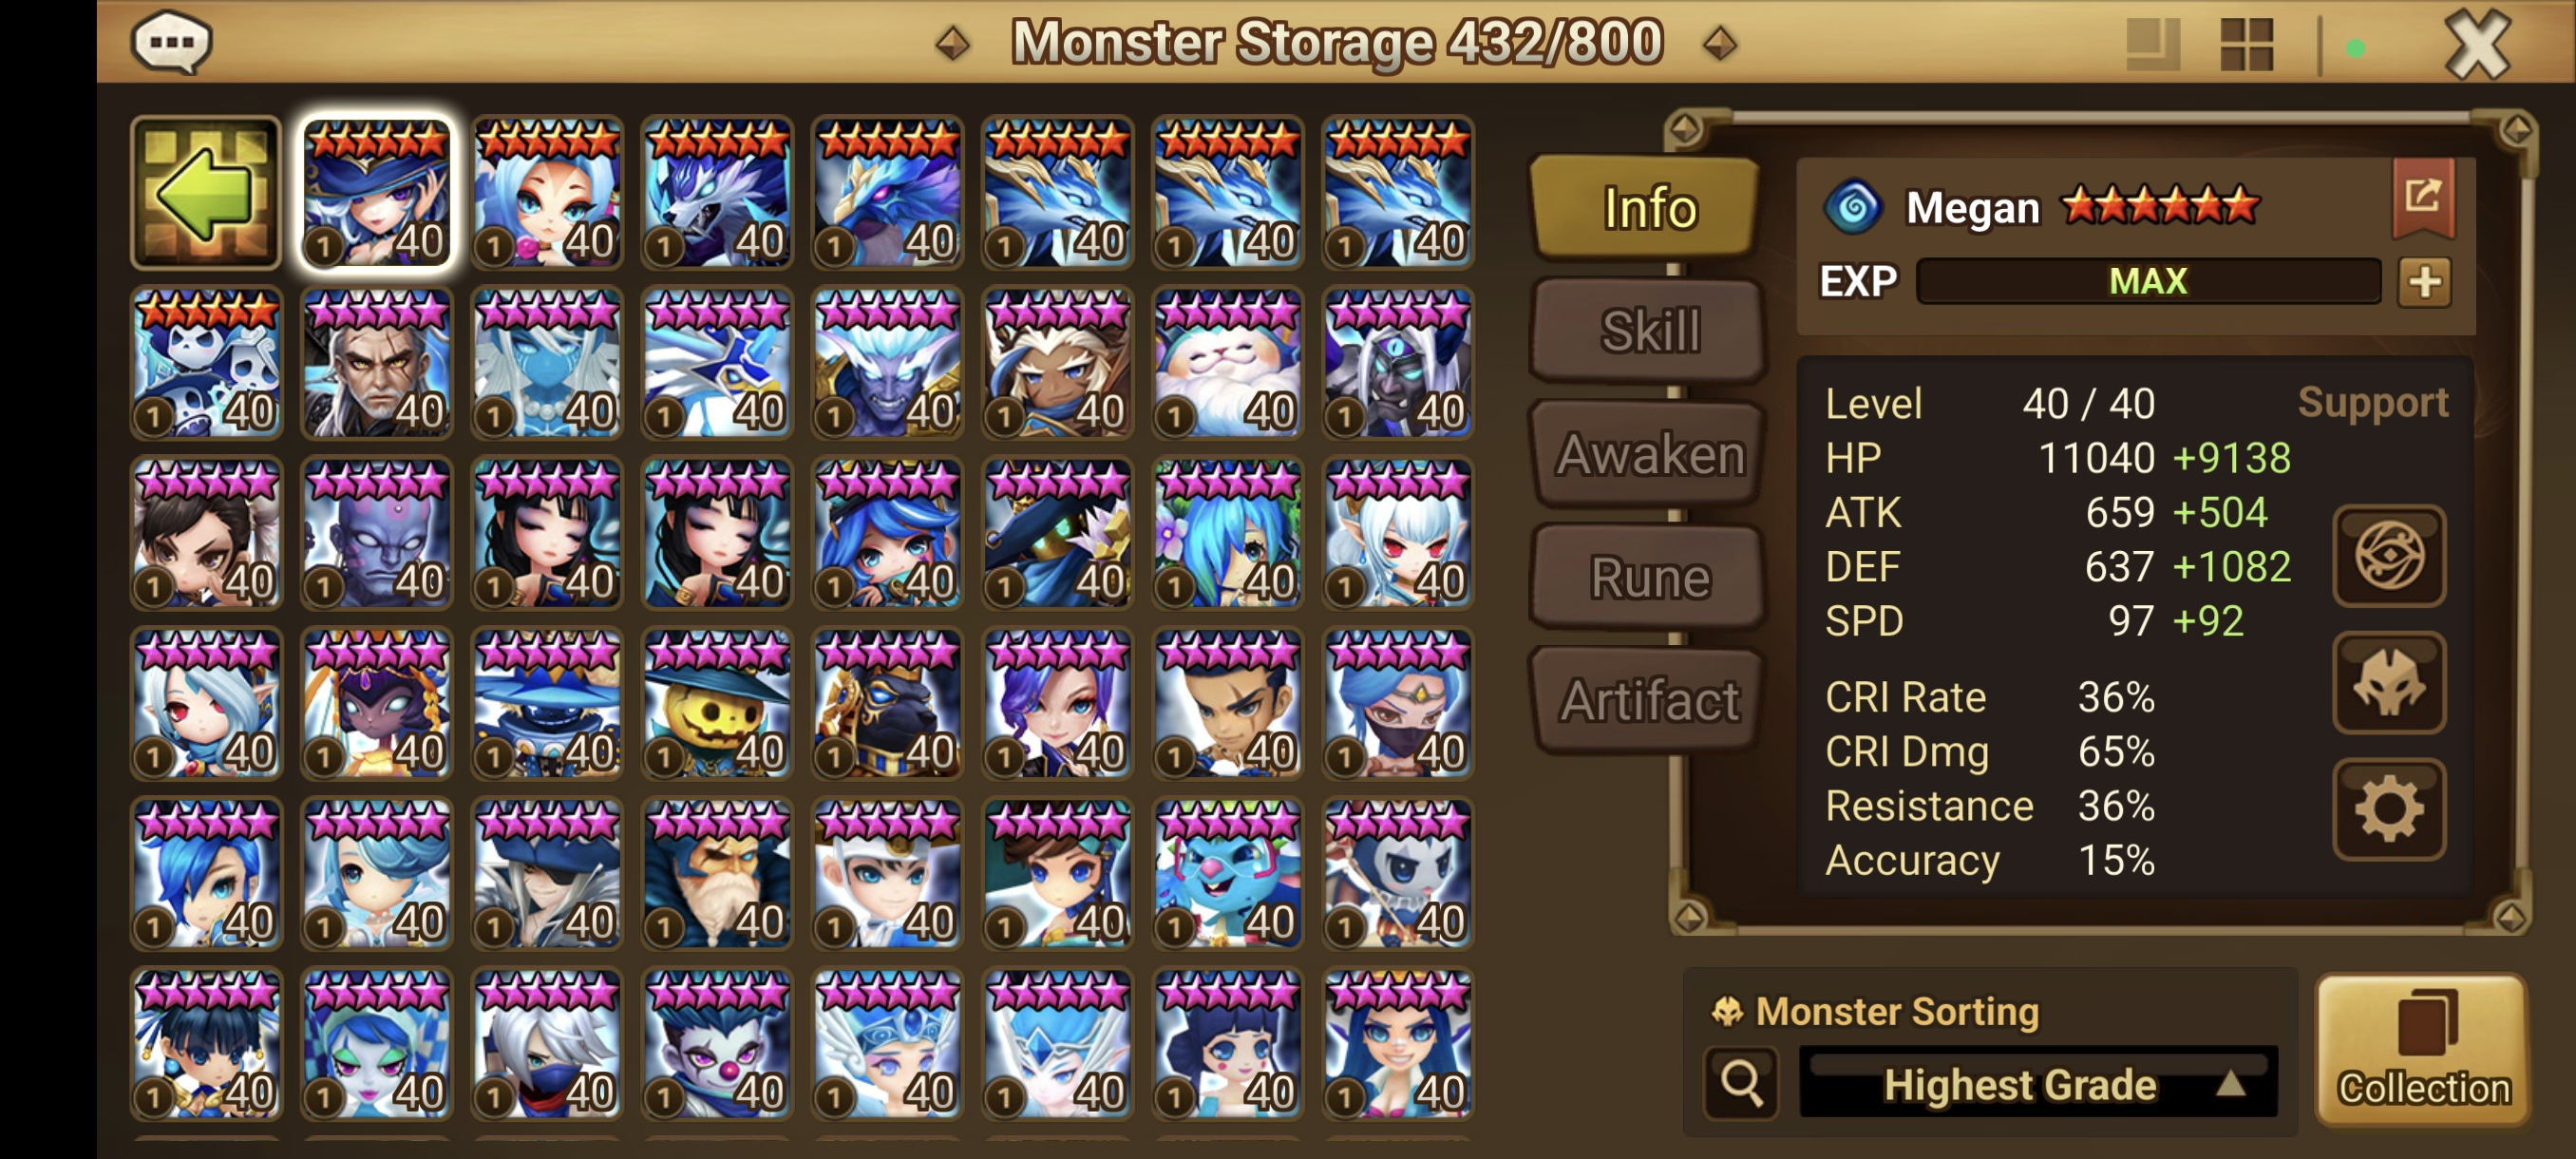This screenshot has width=2576, height=1159.
Task: Click the EXP MAX progress bar
Action: 2147,281
